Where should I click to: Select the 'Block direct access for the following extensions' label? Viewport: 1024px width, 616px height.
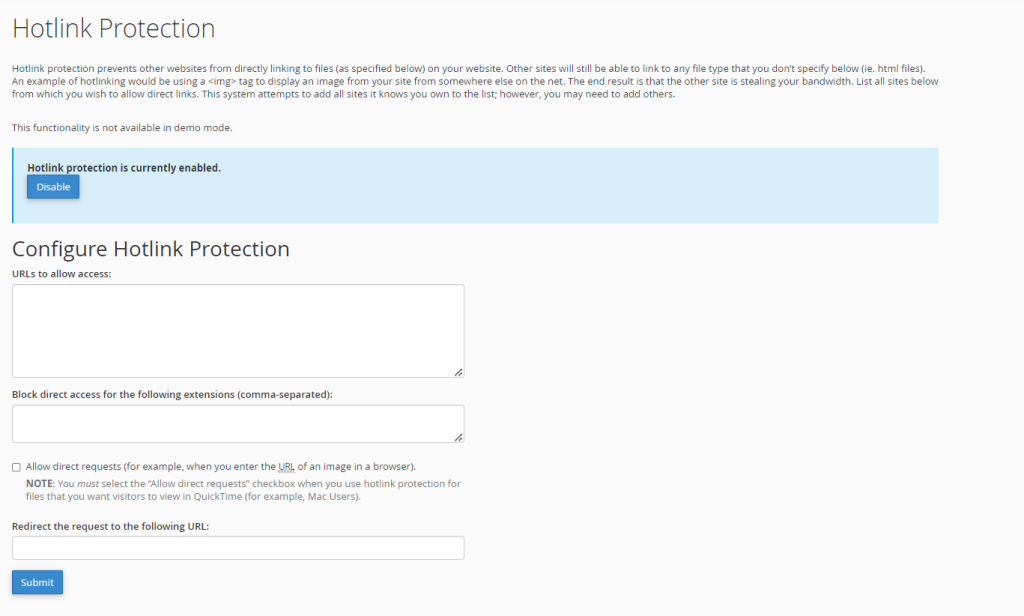(x=172, y=395)
